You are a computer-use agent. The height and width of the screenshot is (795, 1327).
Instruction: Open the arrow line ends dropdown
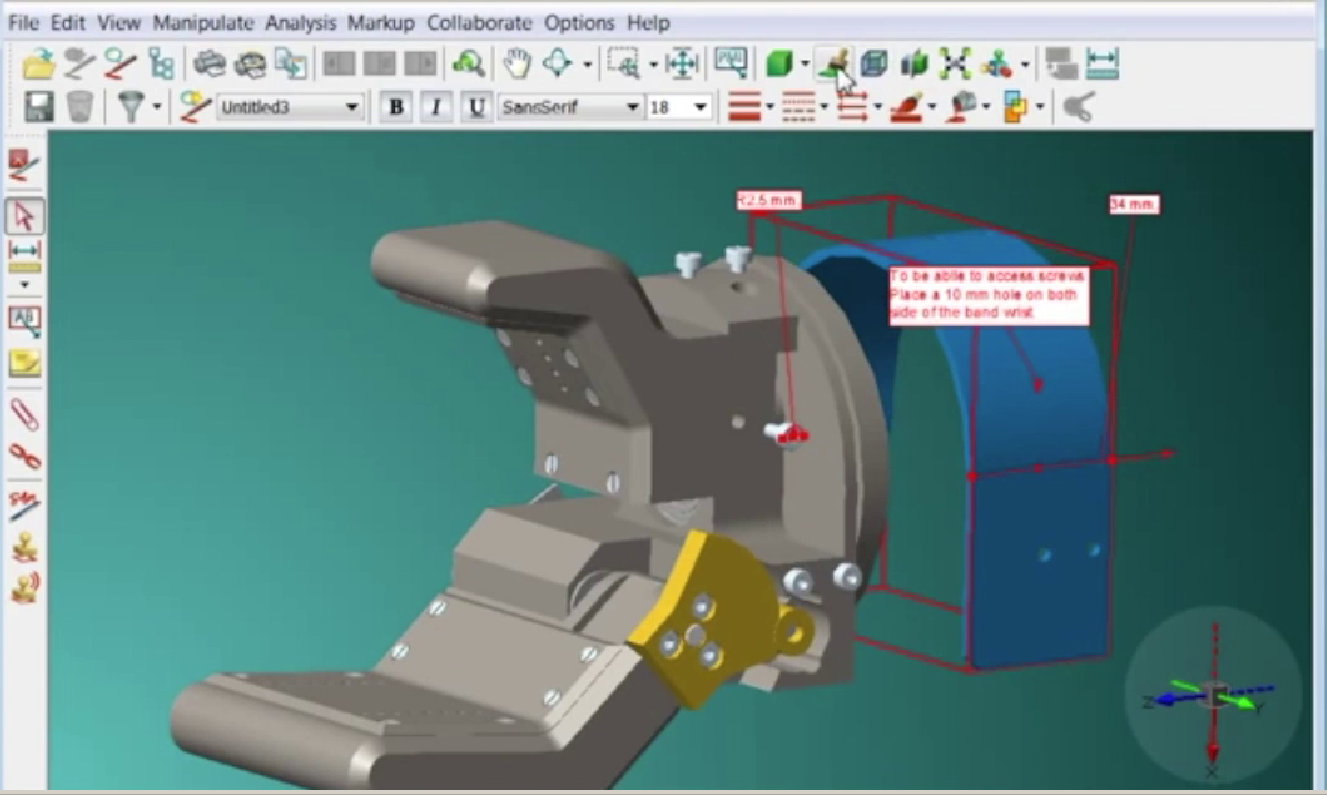coord(877,106)
